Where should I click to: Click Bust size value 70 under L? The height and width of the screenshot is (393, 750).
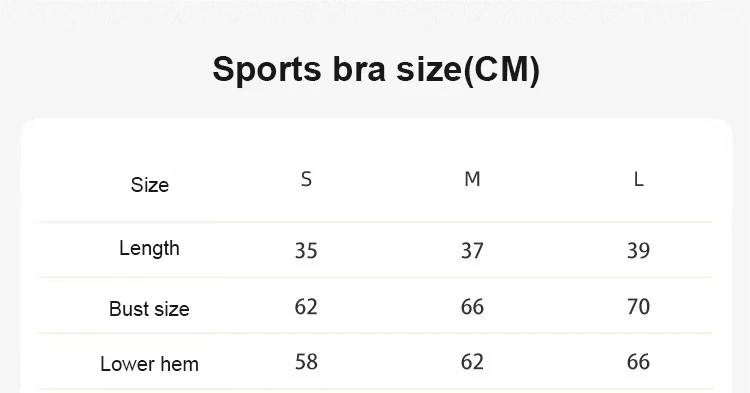(639, 306)
